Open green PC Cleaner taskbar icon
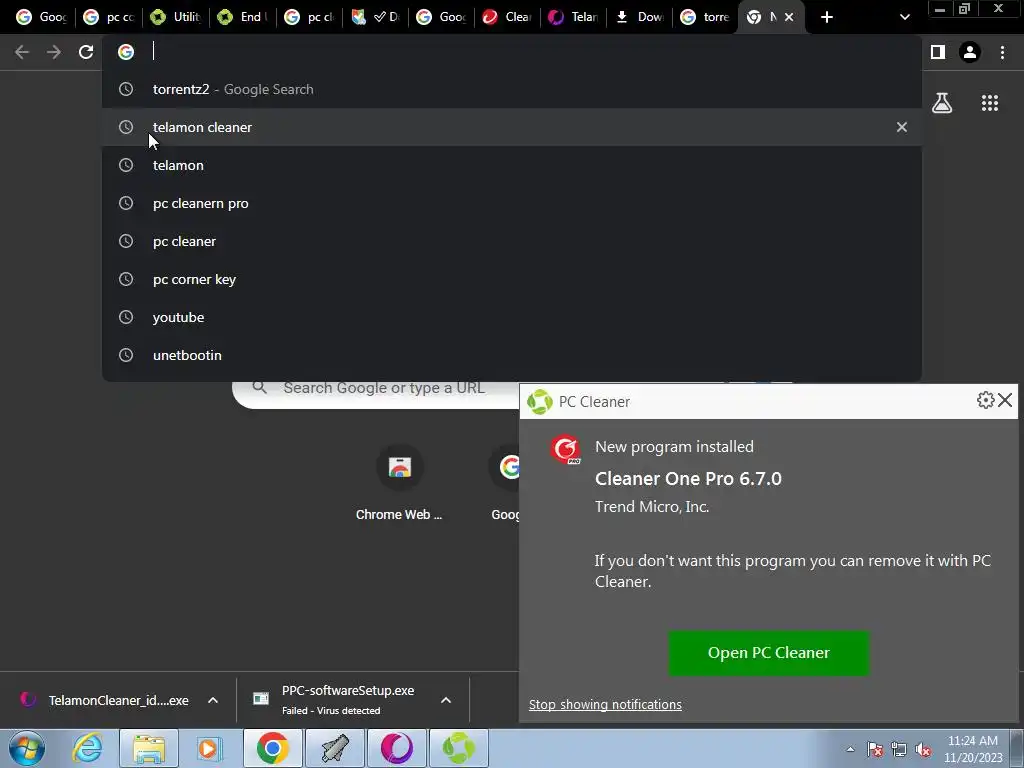Image resolution: width=1024 pixels, height=768 pixels. coord(458,748)
